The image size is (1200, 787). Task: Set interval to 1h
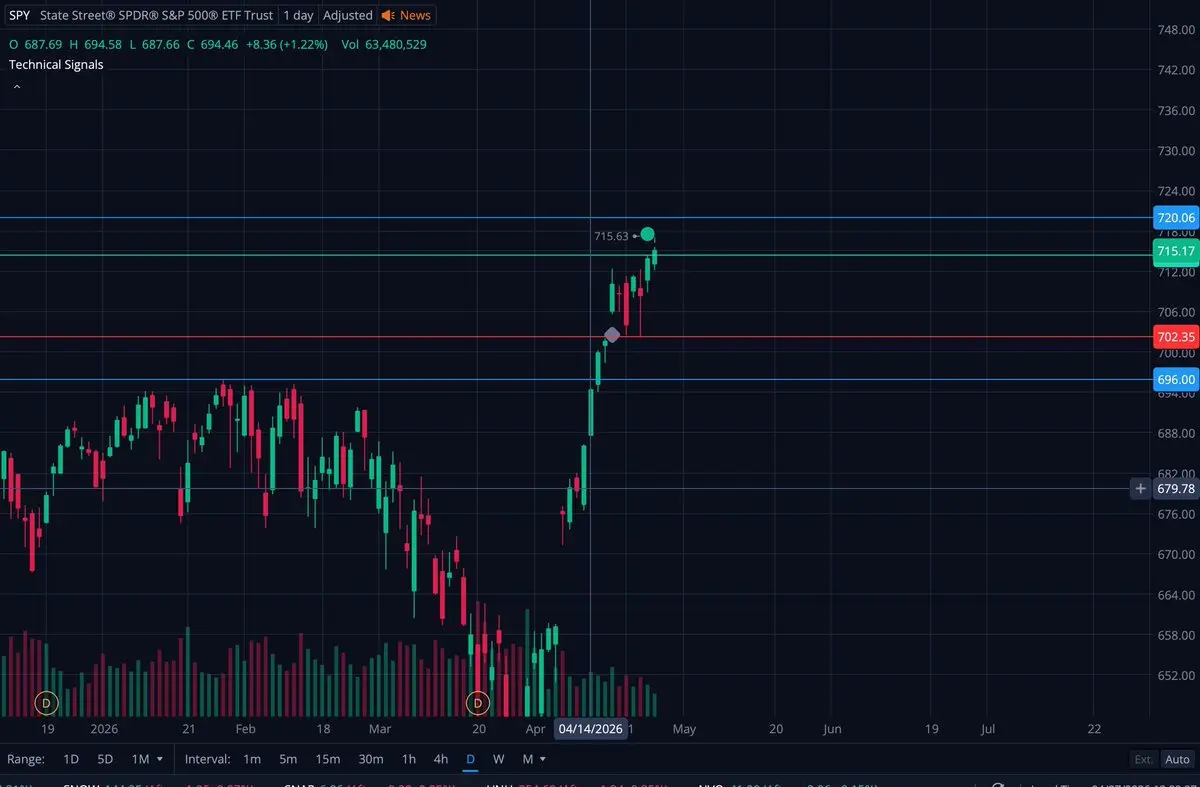click(x=409, y=759)
